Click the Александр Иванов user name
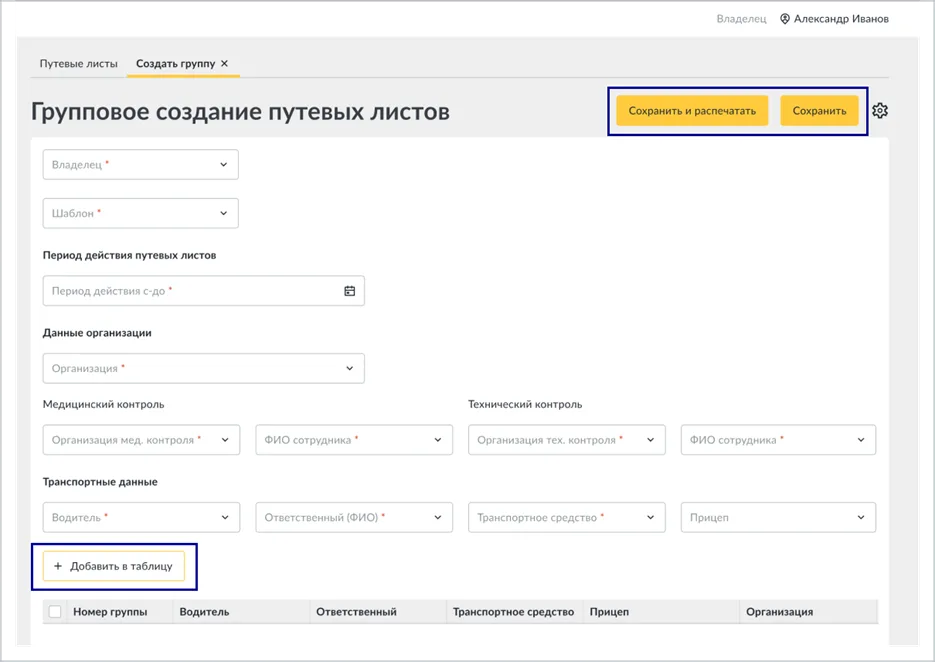 point(841,19)
